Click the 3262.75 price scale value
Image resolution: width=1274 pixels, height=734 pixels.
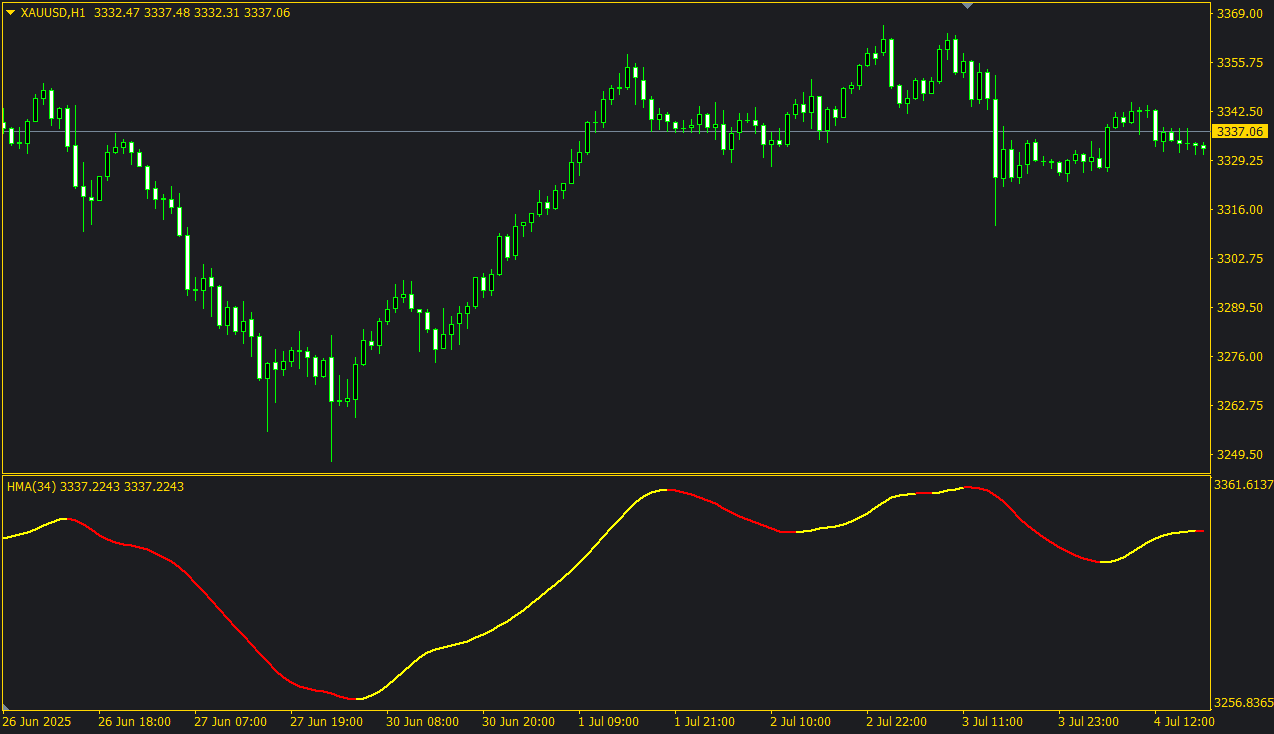click(1238, 406)
